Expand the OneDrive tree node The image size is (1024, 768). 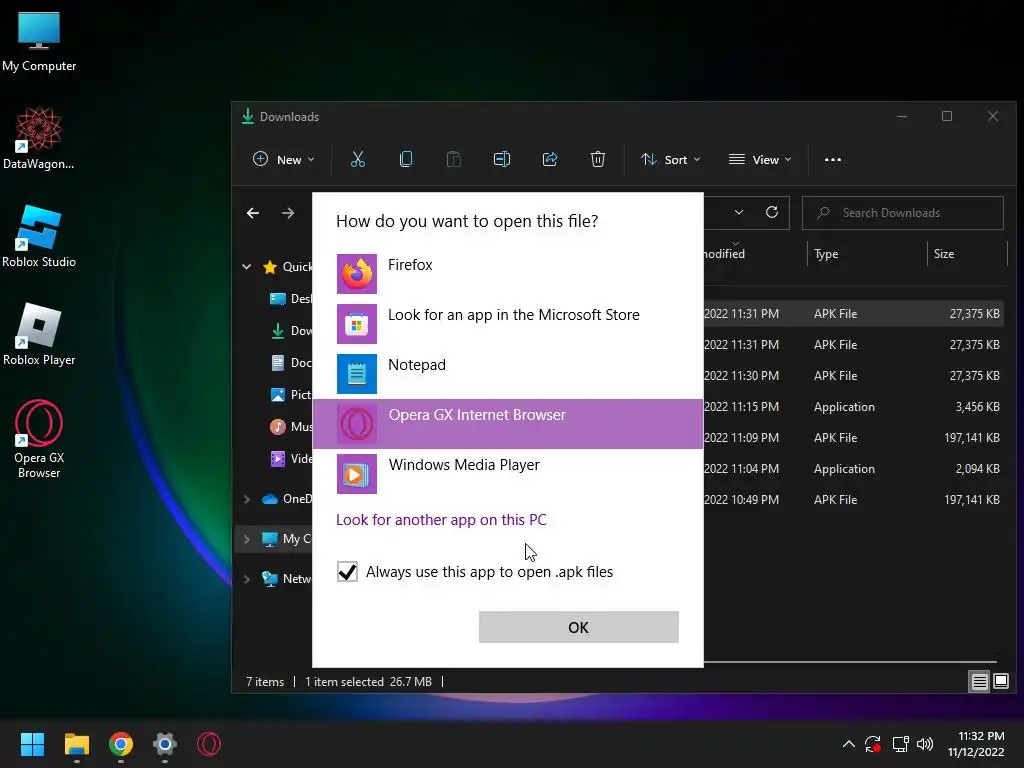[247, 499]
